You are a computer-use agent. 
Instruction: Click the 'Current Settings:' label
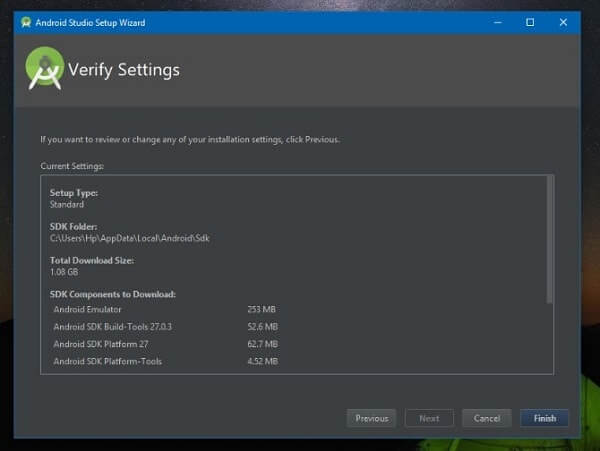click(x=72, y=166)
